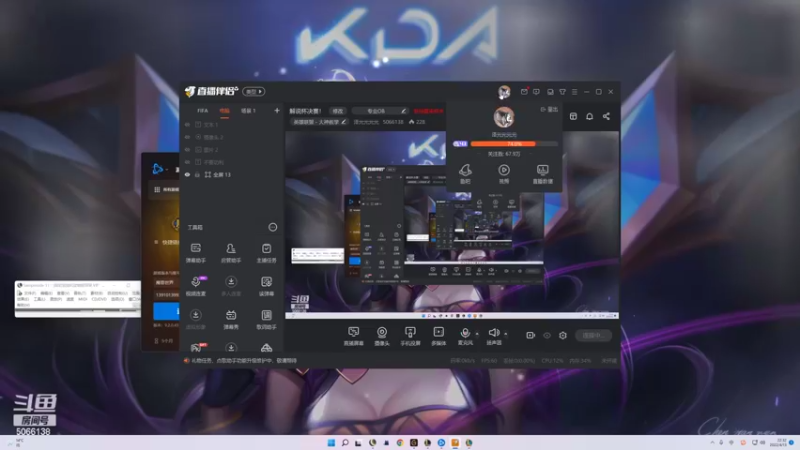
Task: Click the blue button in the window behind
Action: tap(166, 311)
